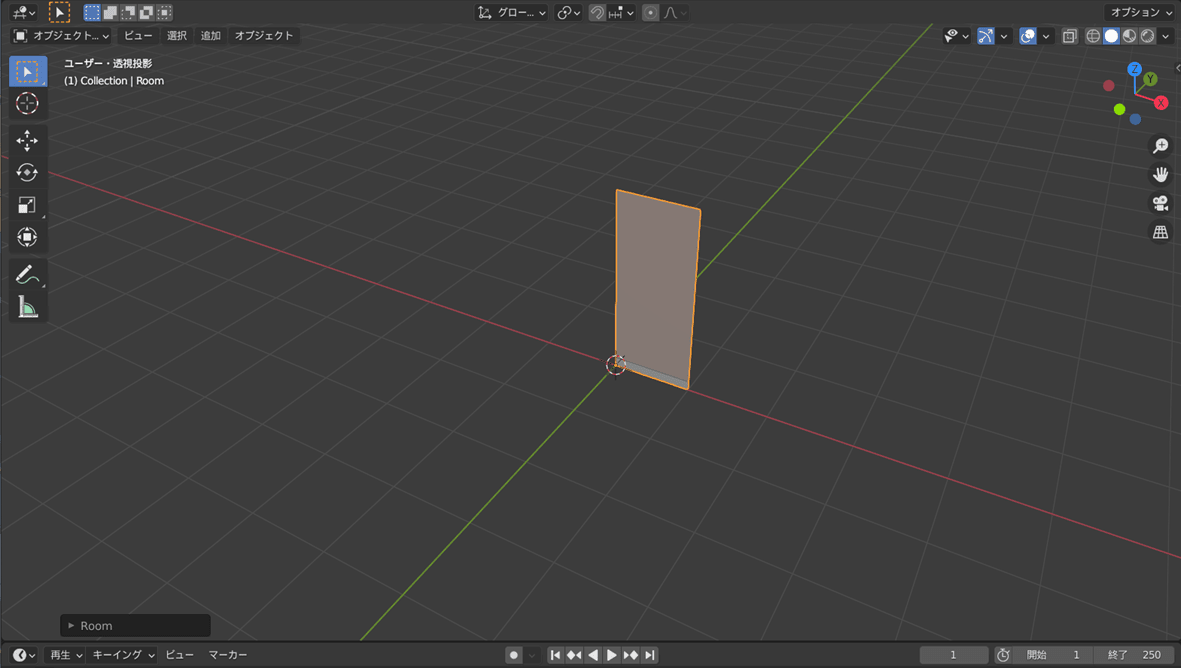This screenshot has height=668, width=1181.
Task: Select the Move tool
Action: click(x=28, y=141)
